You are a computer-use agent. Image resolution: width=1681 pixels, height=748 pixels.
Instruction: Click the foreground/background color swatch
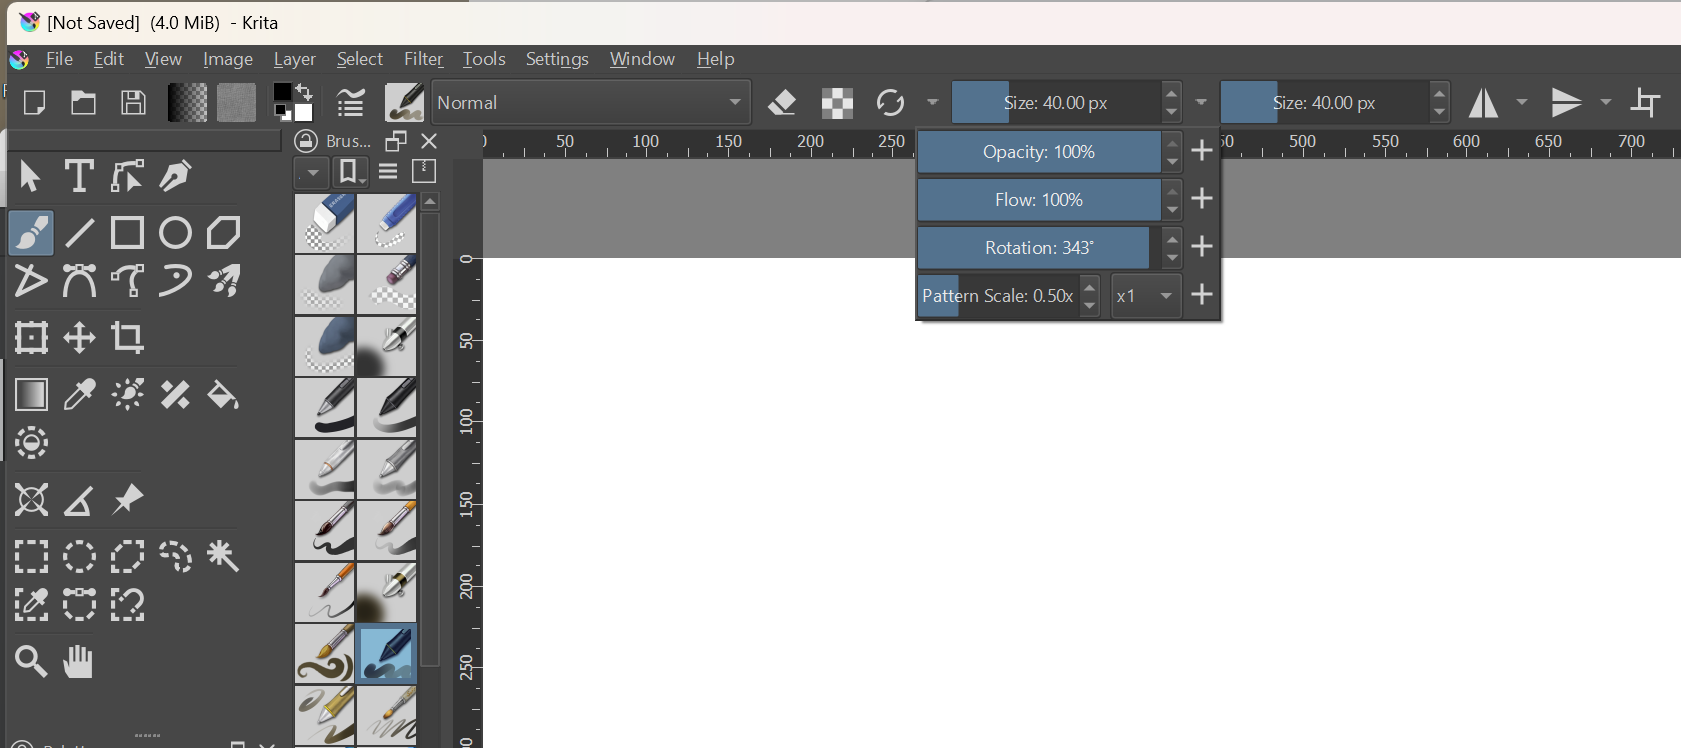point(293,102)
